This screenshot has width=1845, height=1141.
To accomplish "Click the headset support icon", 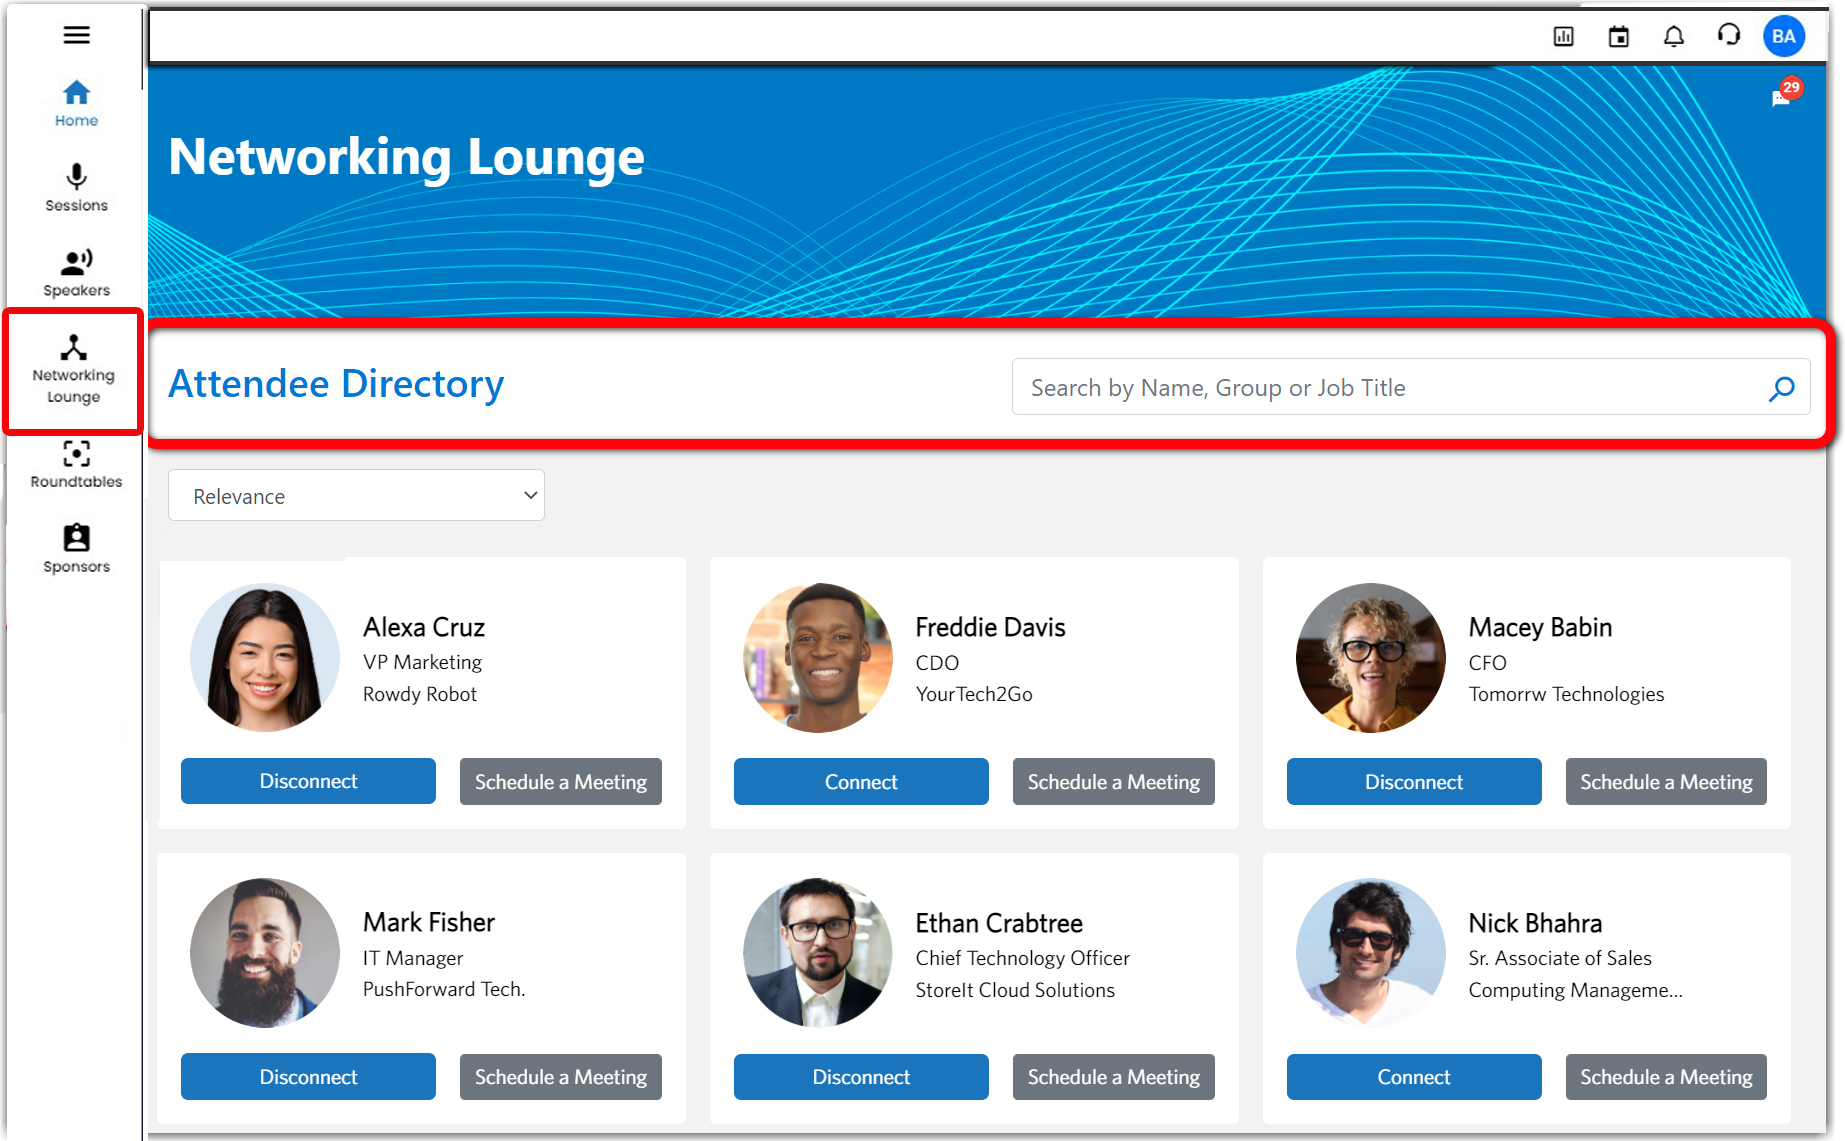I will coord(1729,36).
